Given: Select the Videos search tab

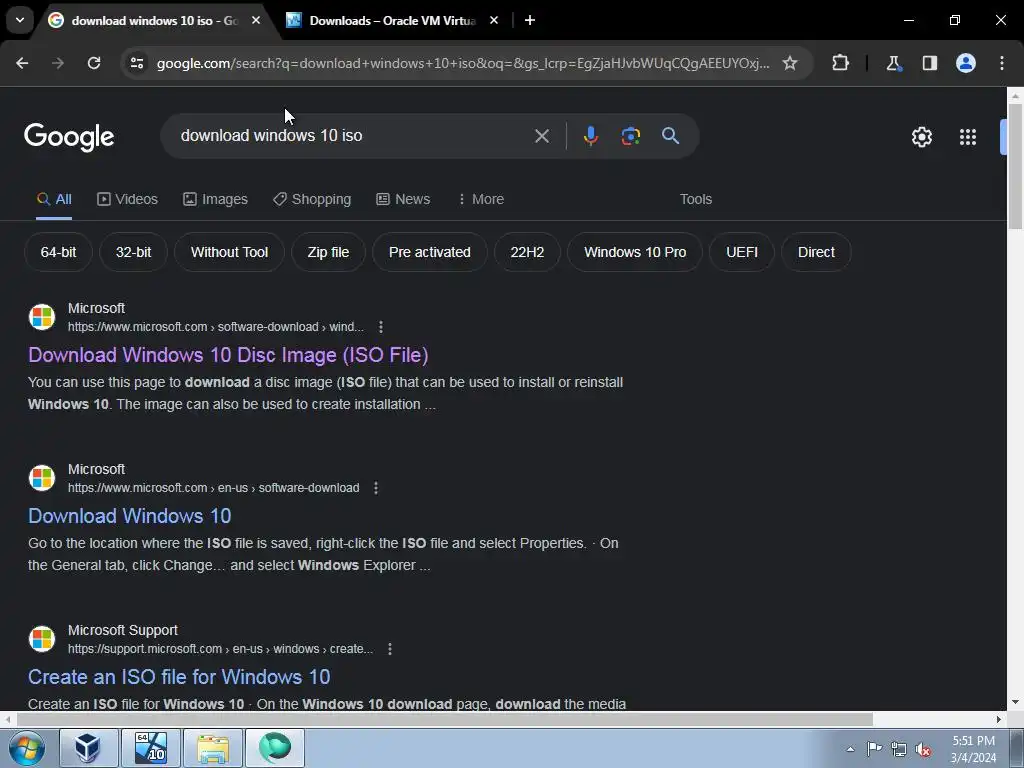Looking at the screenshot, I should tap(127, 199).
